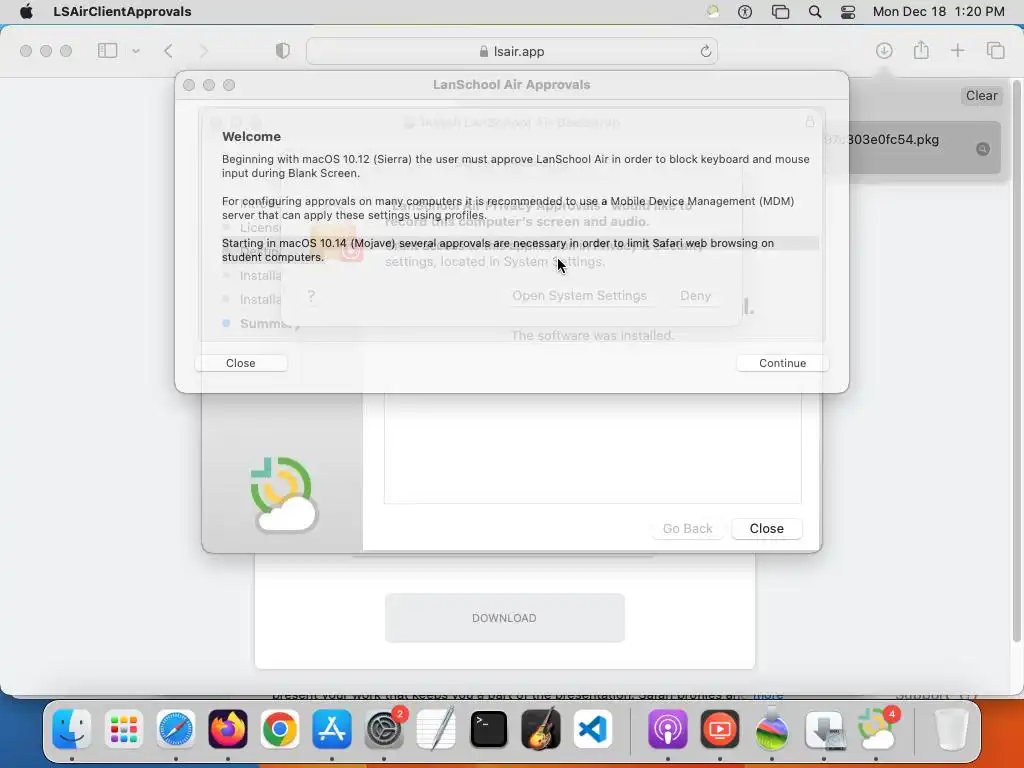The width and height of the screenshot is (1024, 768).
Task: Show Safari tab overview
Action: (x=995, y=50)
